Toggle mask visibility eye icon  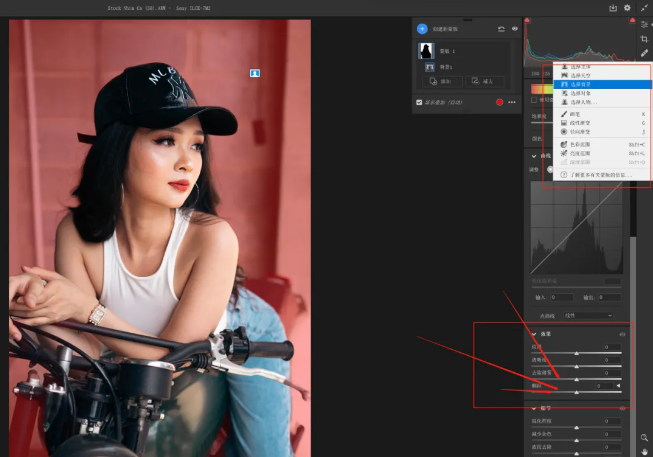point(515,29)
